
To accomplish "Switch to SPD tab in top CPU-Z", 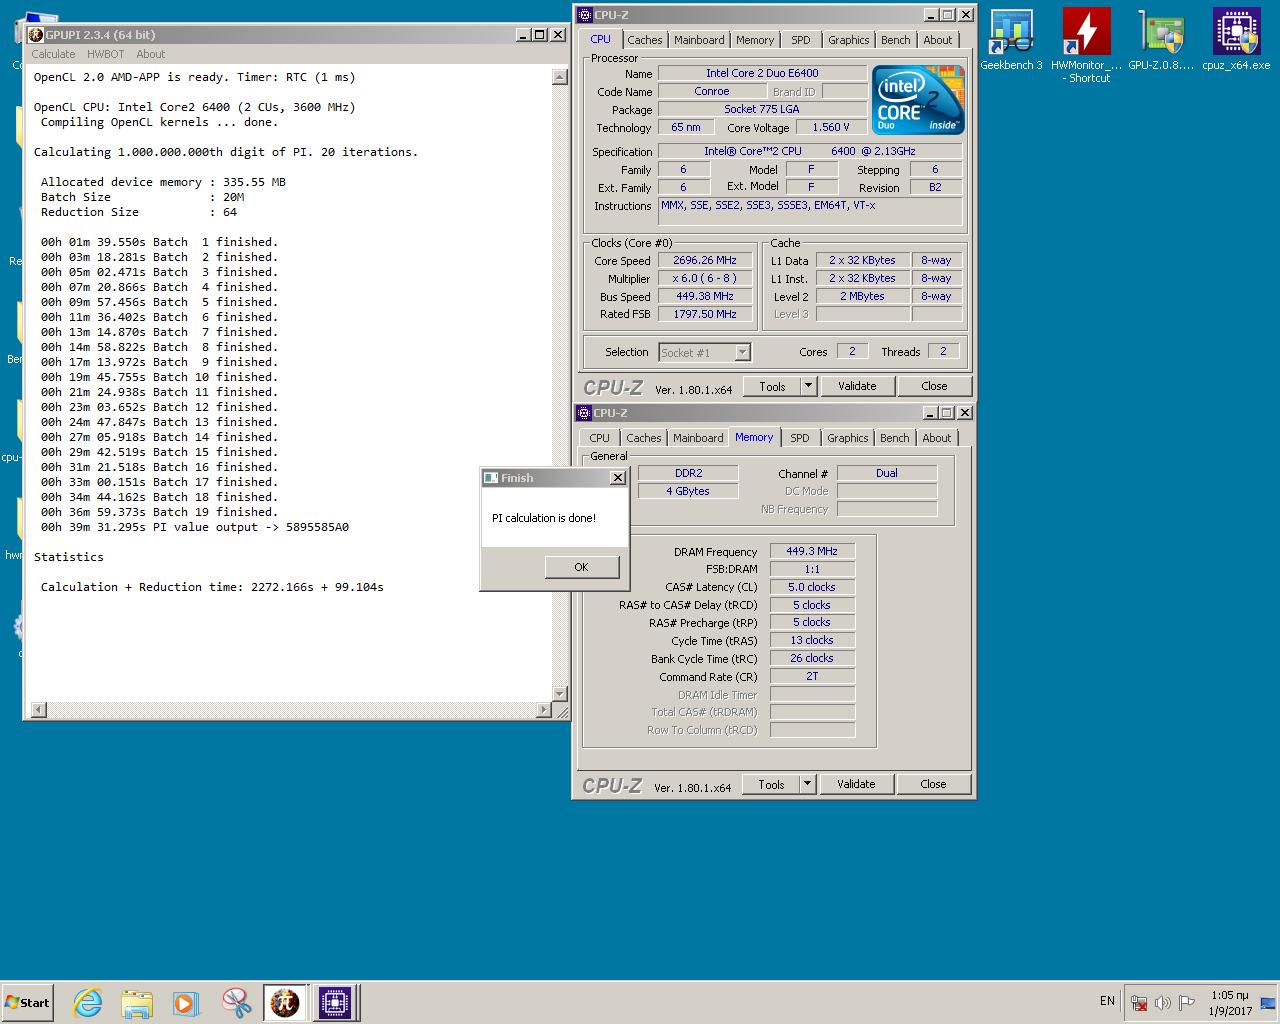I will (801, 40).
